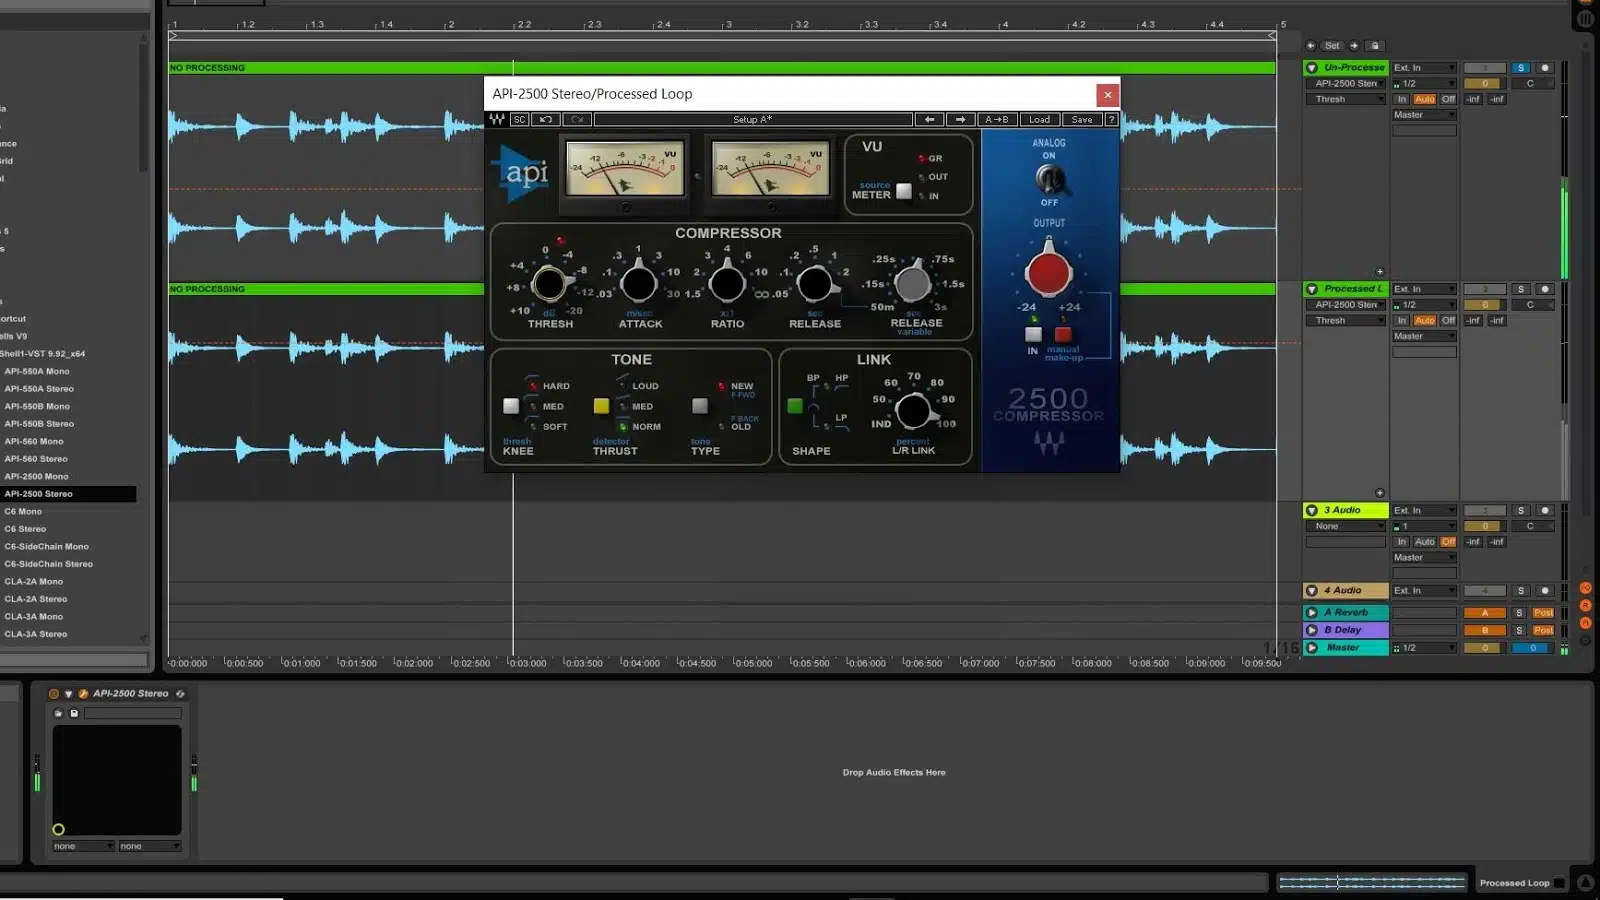Collapse the Un-Processed track fold triangle
This screenshot has width=1600, height=900.
coord(1312,68)
